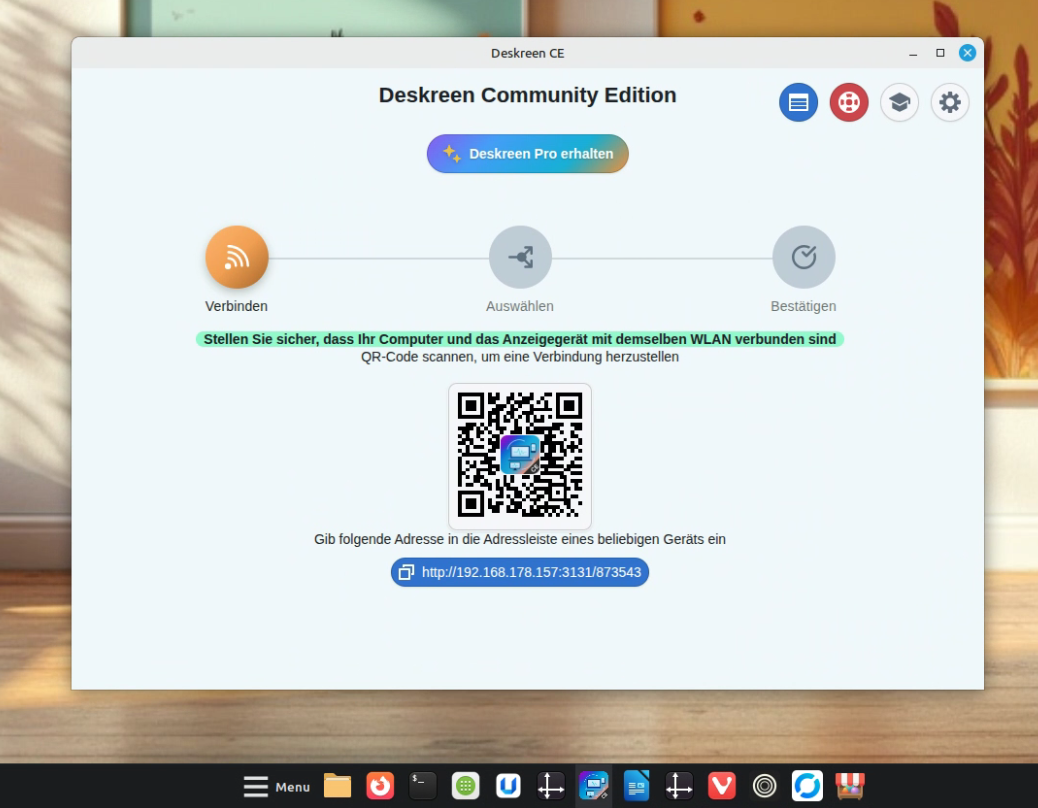Launch the Vivaldi browser from taskbar
This screenshot has width=1038, height=808.
(722, 786)
